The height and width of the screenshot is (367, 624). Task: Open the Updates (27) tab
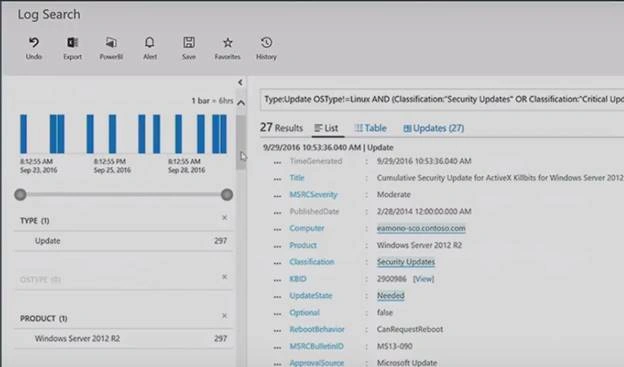click(x=433, y=128)
